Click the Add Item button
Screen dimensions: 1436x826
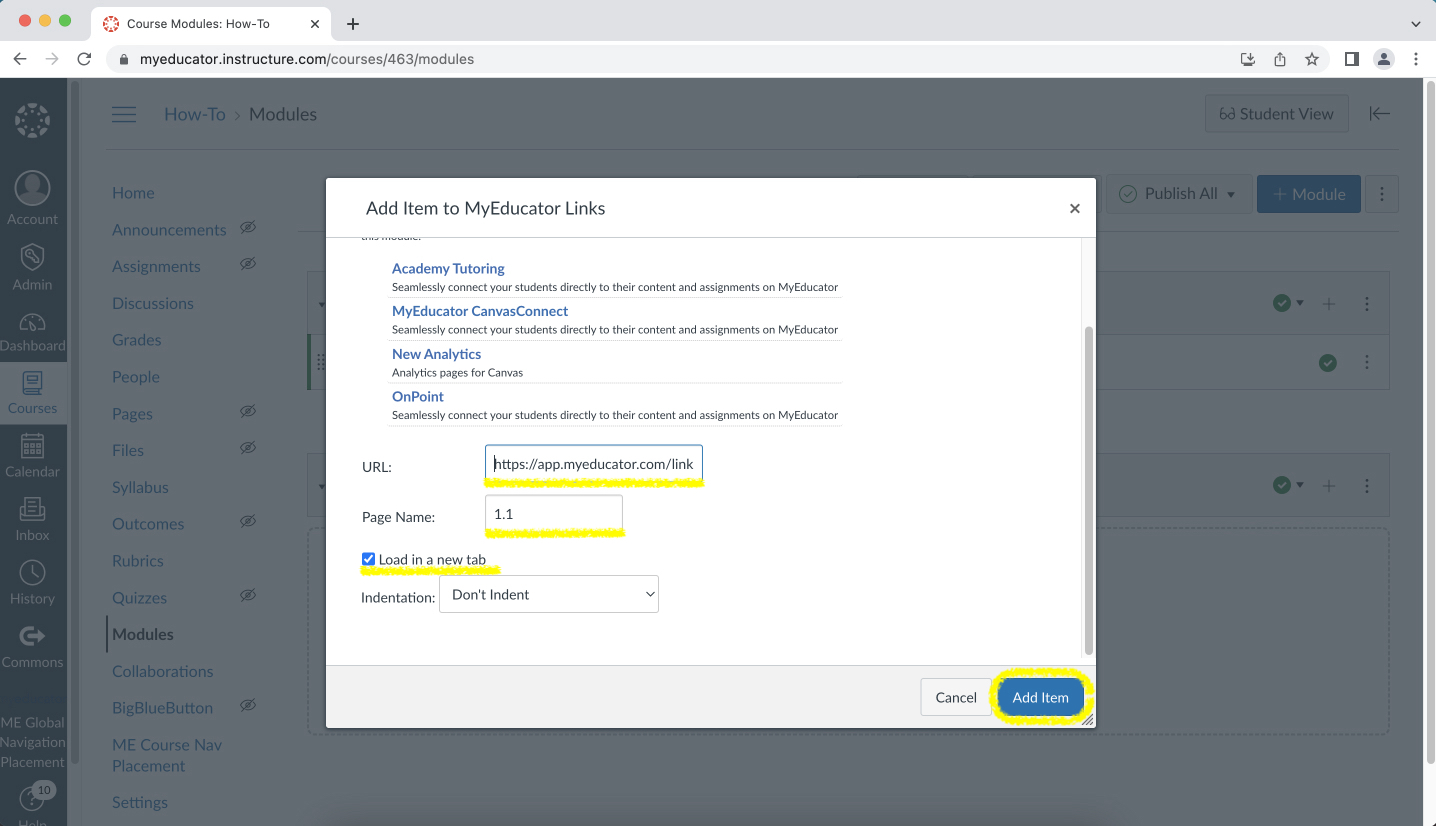1040,697
